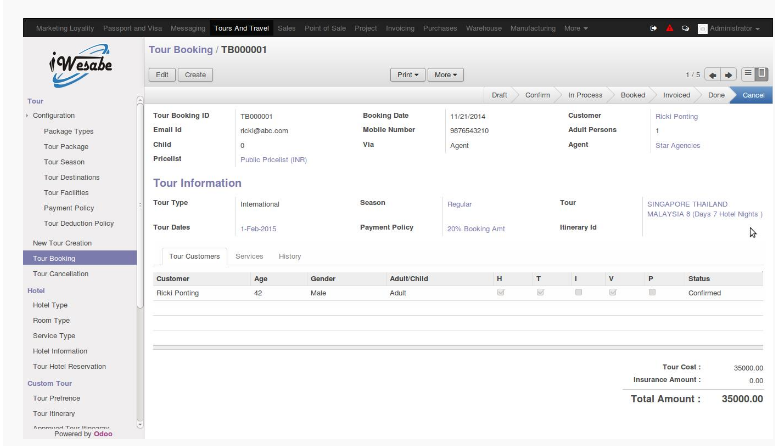Open the Point of Sale menu
Image resolution: width=775 pixels, height=446 pixels.
324,29
